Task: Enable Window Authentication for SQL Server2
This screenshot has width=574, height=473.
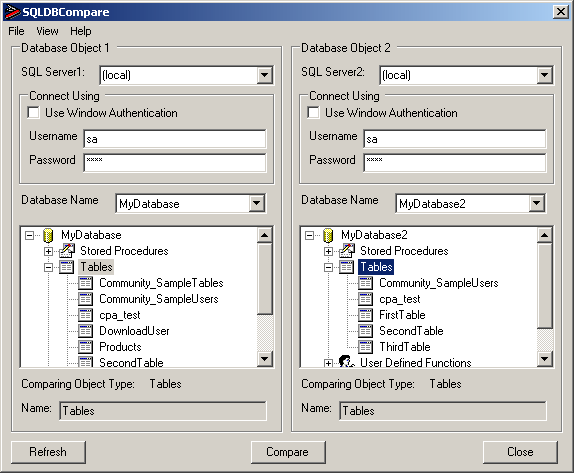Action: tap(313, 112)
